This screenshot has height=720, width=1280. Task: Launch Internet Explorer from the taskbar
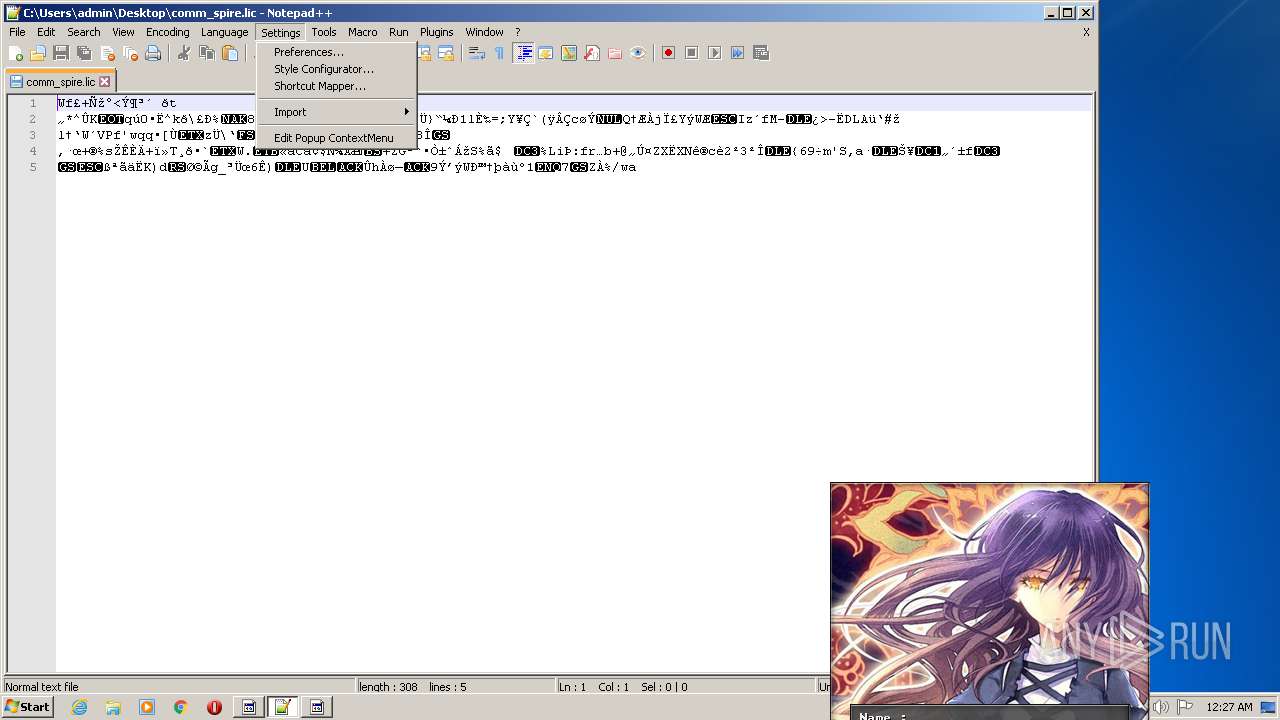tap(79, 707)
